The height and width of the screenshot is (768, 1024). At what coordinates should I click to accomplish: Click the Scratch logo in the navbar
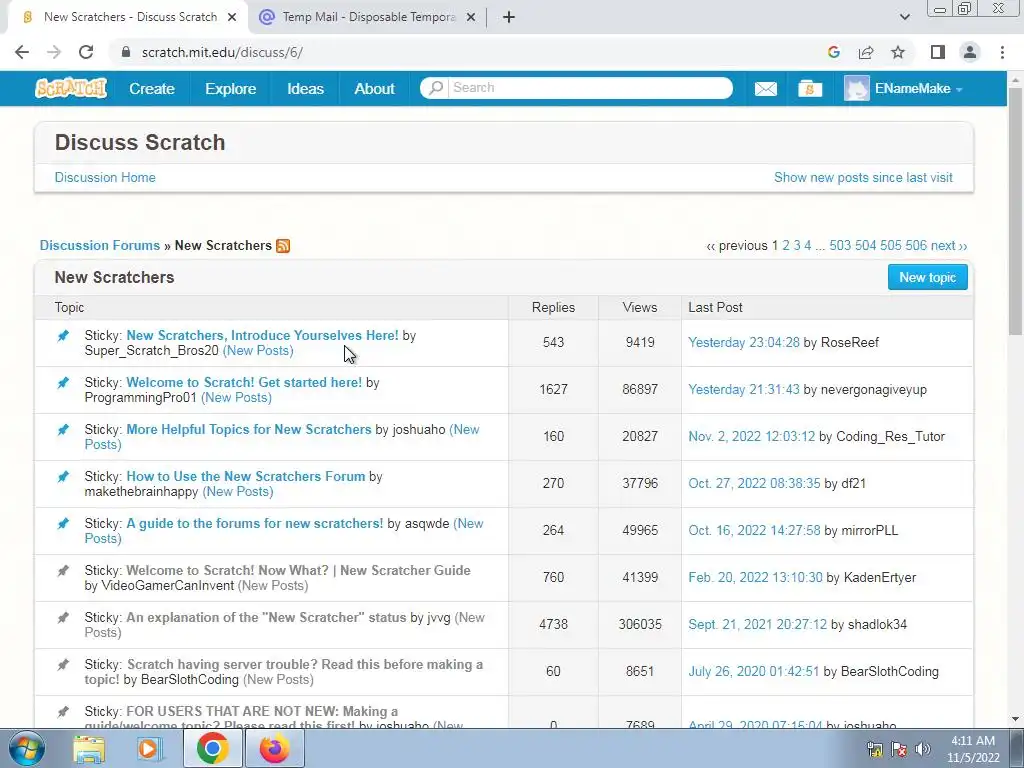pyautogui.click(x=71, y=88)
